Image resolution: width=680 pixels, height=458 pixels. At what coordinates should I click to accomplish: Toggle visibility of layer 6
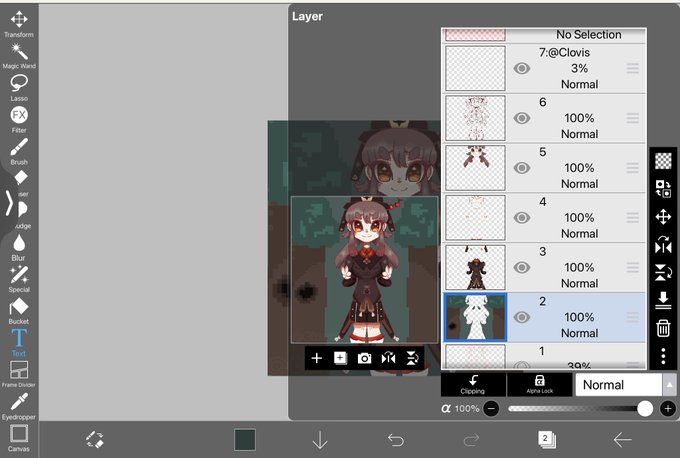coord(522,118)
